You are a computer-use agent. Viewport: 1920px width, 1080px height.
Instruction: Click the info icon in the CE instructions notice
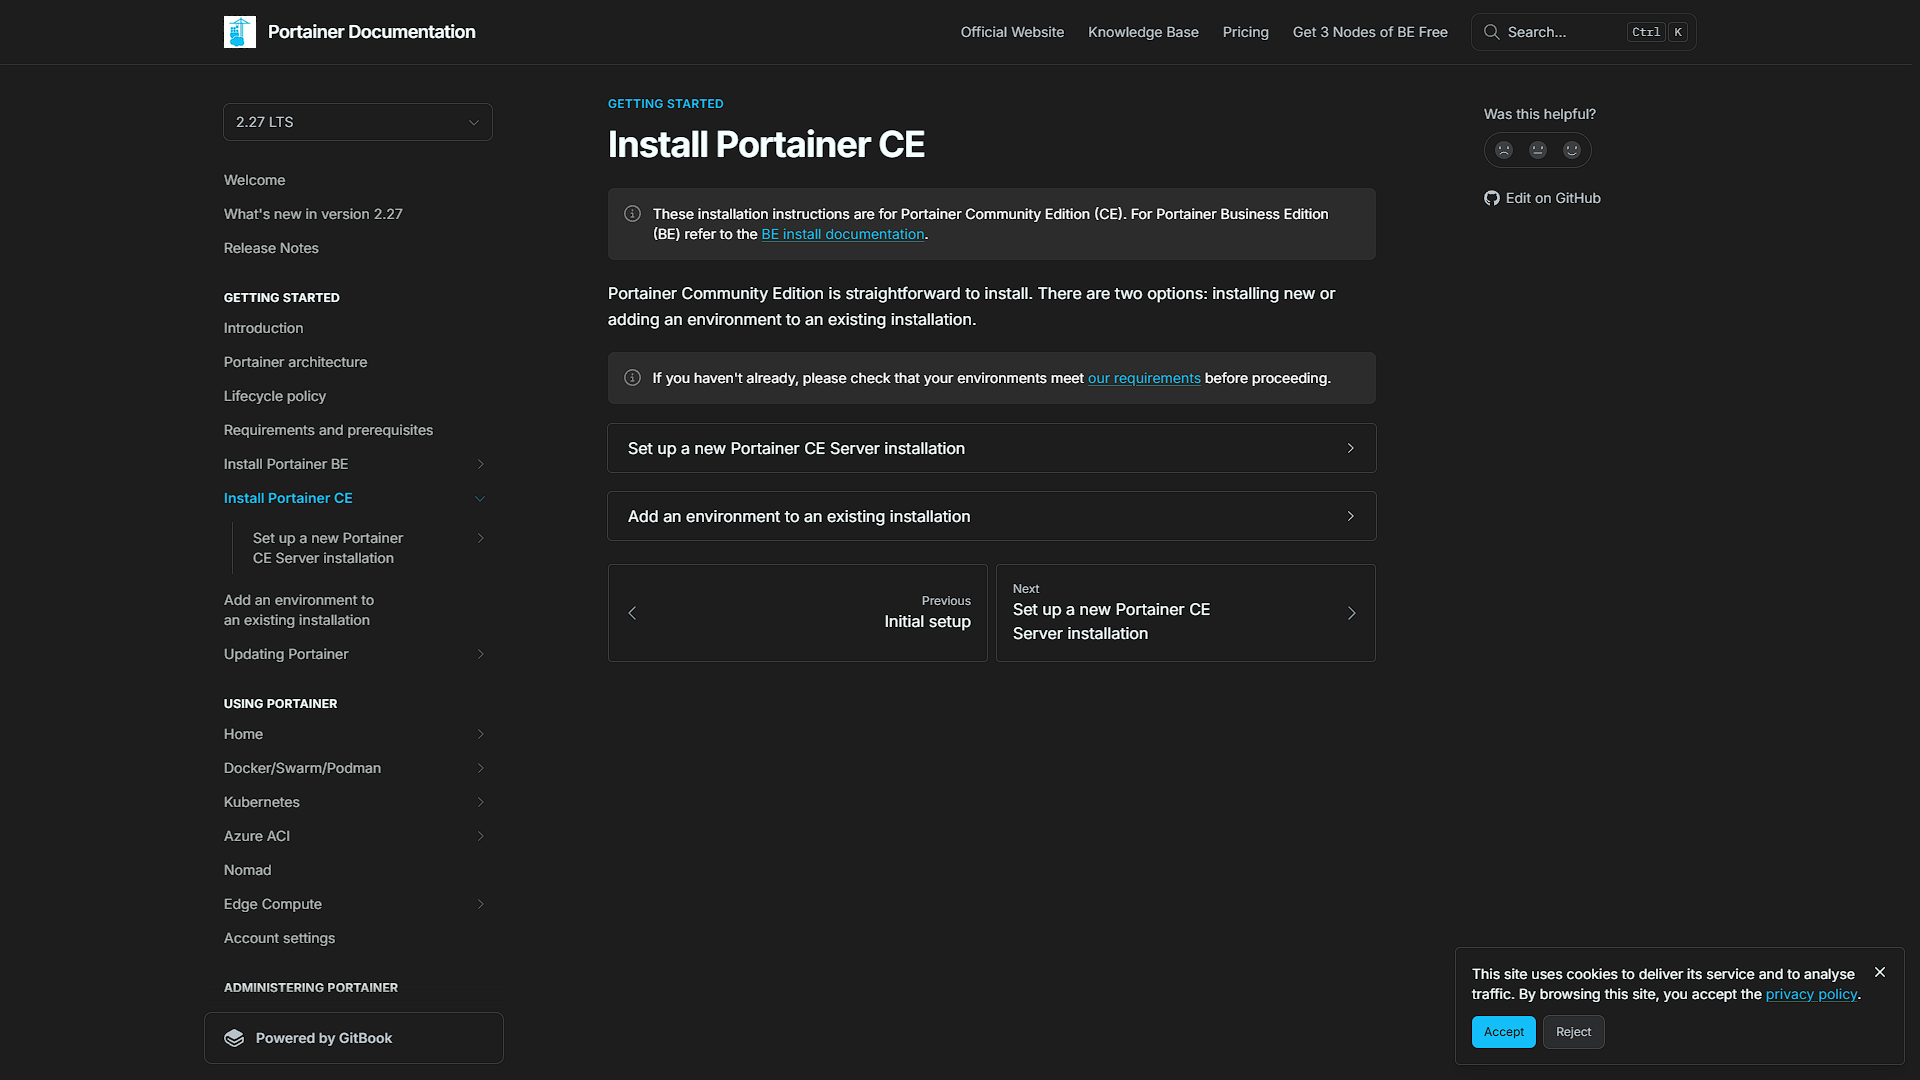pos(632,213)
